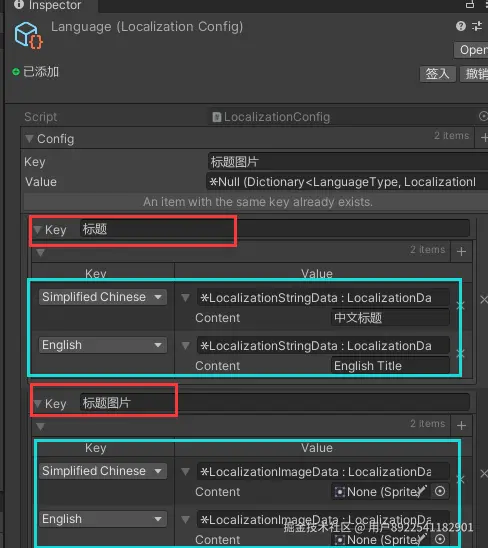Click the Inspector lock icon
Image resolution: width=488 pixels, height=548 pixels.
[470, 4]
